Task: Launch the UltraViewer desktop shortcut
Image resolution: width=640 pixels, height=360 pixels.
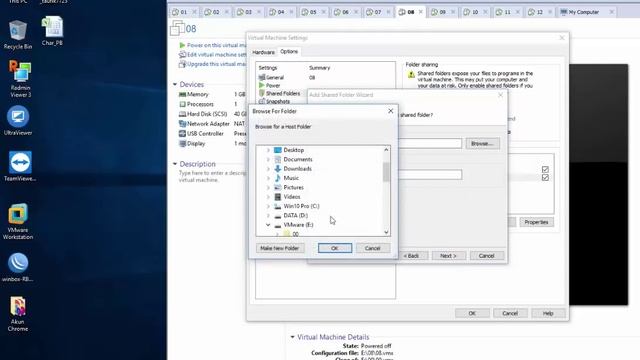Action: point(18,120)
